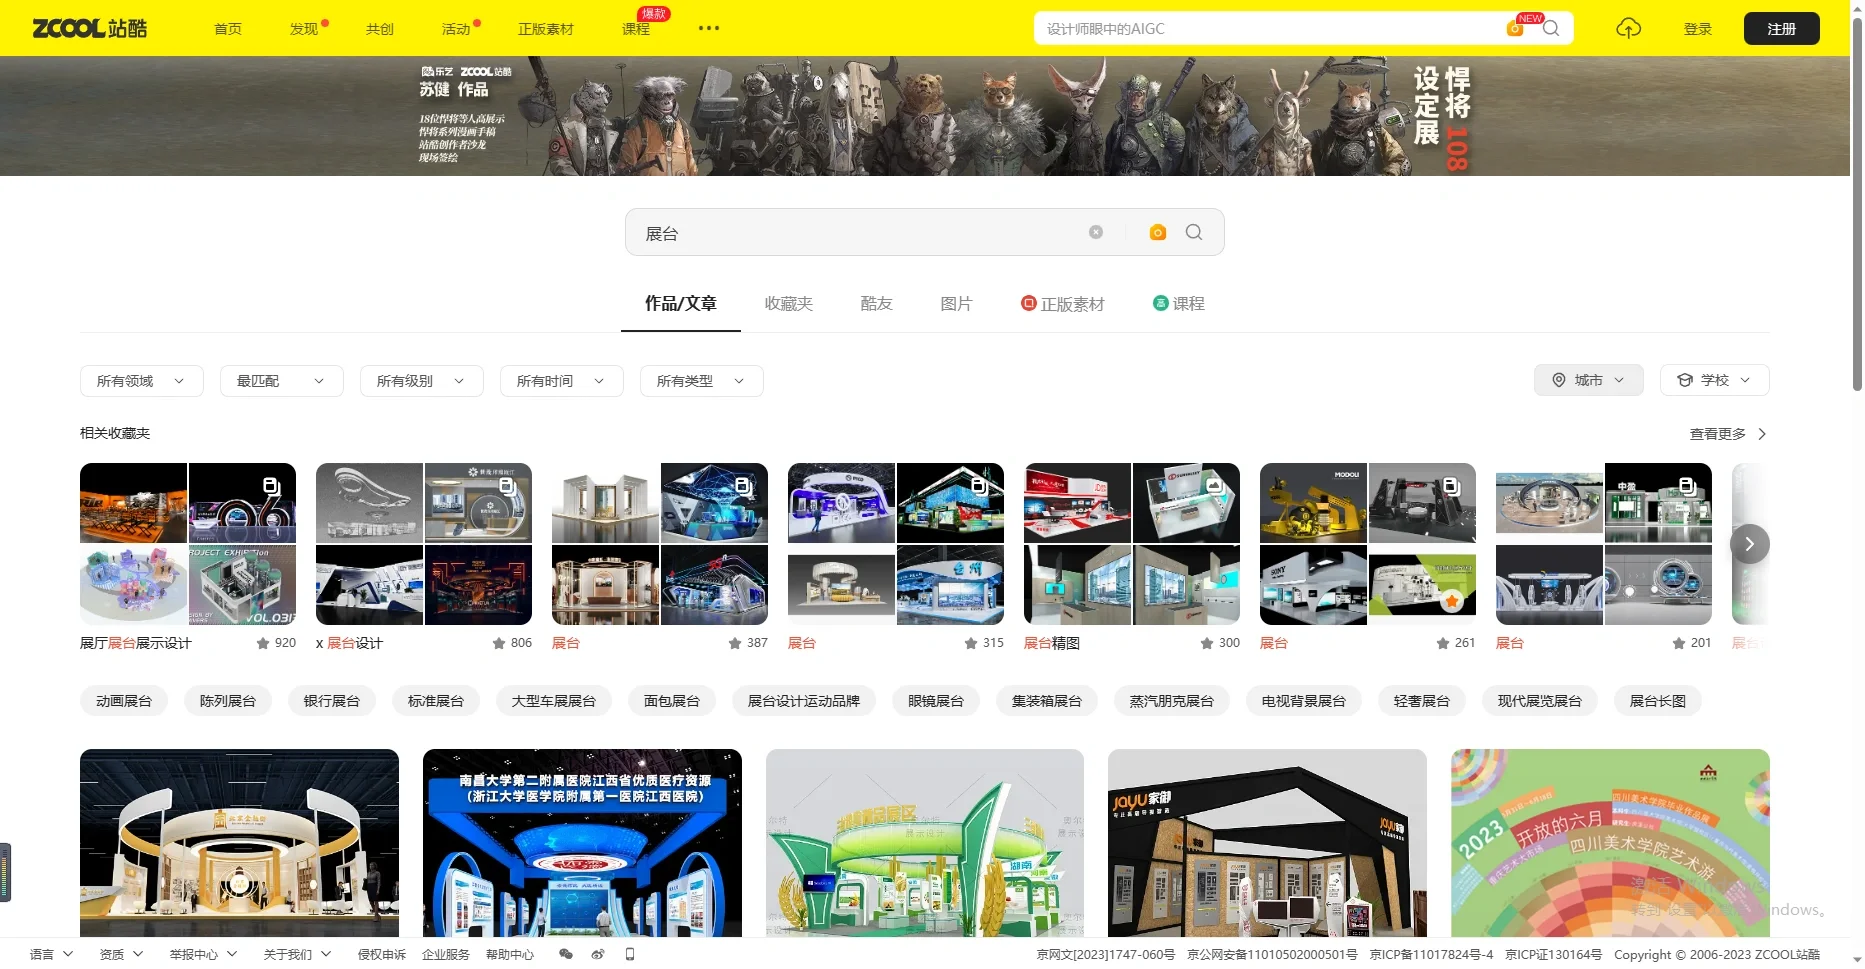The height and width of the screenshot is (969, 1865).
Task: Open the 课程 menu in the top navigation
Action: 636,29
